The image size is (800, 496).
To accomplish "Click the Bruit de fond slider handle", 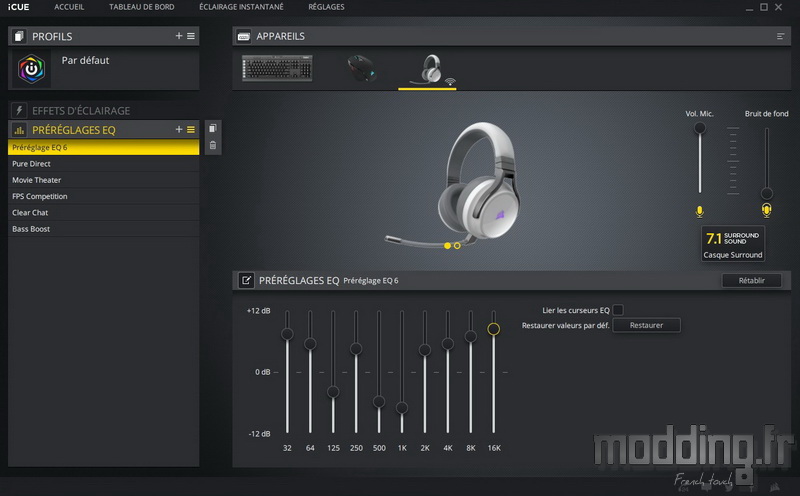I will click(766, 193).
